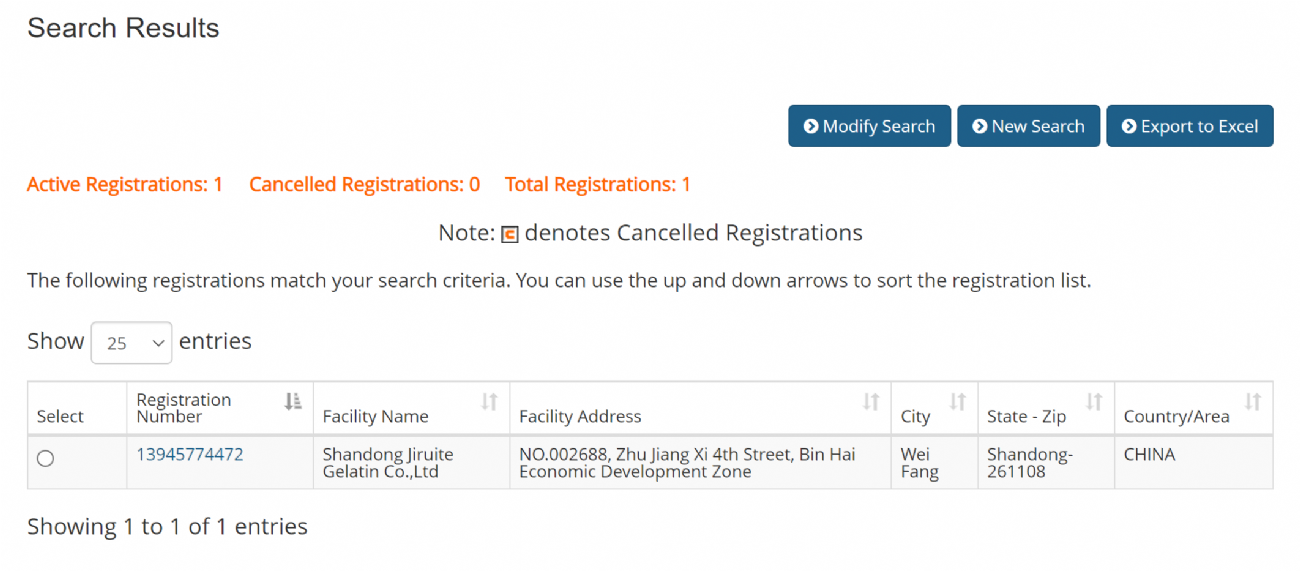Click the orange cancelled-registration icon in the note

510,235
